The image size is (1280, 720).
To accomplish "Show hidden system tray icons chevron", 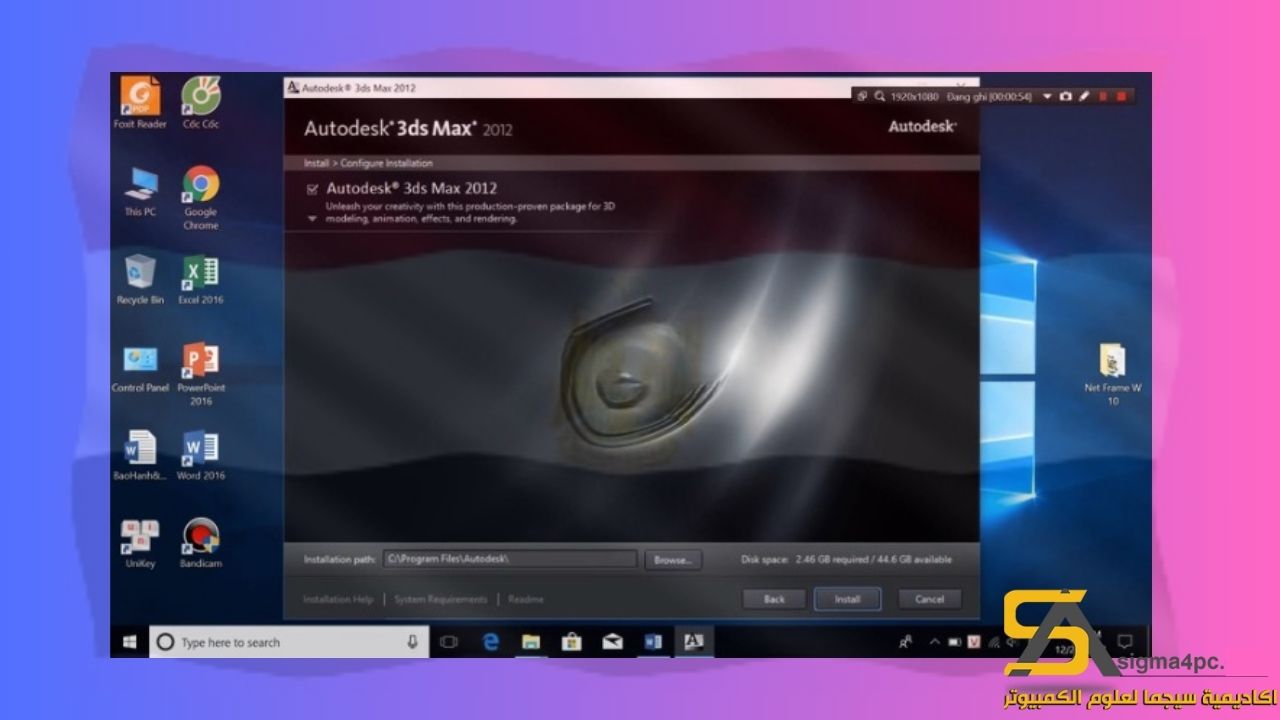I will [x=934, y=642].
